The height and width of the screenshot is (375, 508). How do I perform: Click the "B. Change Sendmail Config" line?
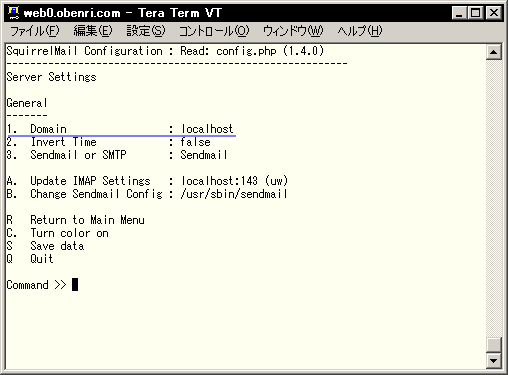click(x=147, y=194)
